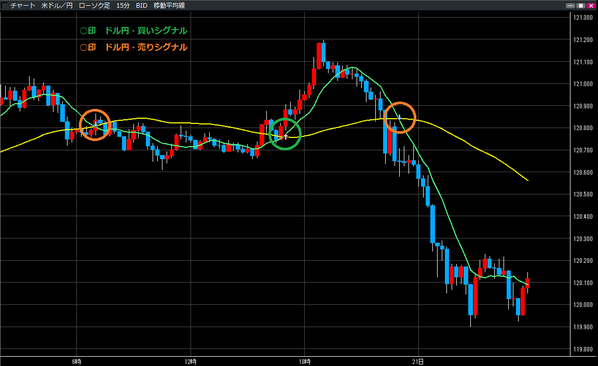Click the 120.000 price axis label
This screenshot has height=366, width=598.
(583, 305)
